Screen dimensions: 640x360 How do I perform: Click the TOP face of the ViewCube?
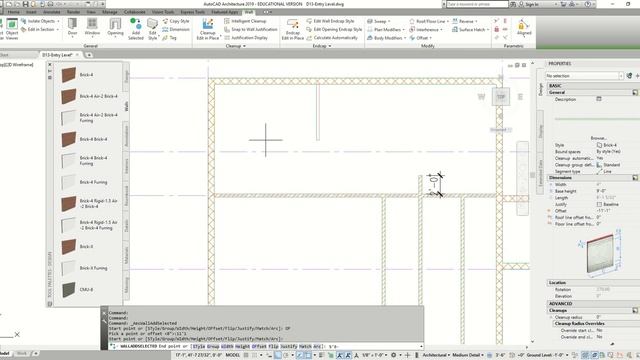[500, 97]
